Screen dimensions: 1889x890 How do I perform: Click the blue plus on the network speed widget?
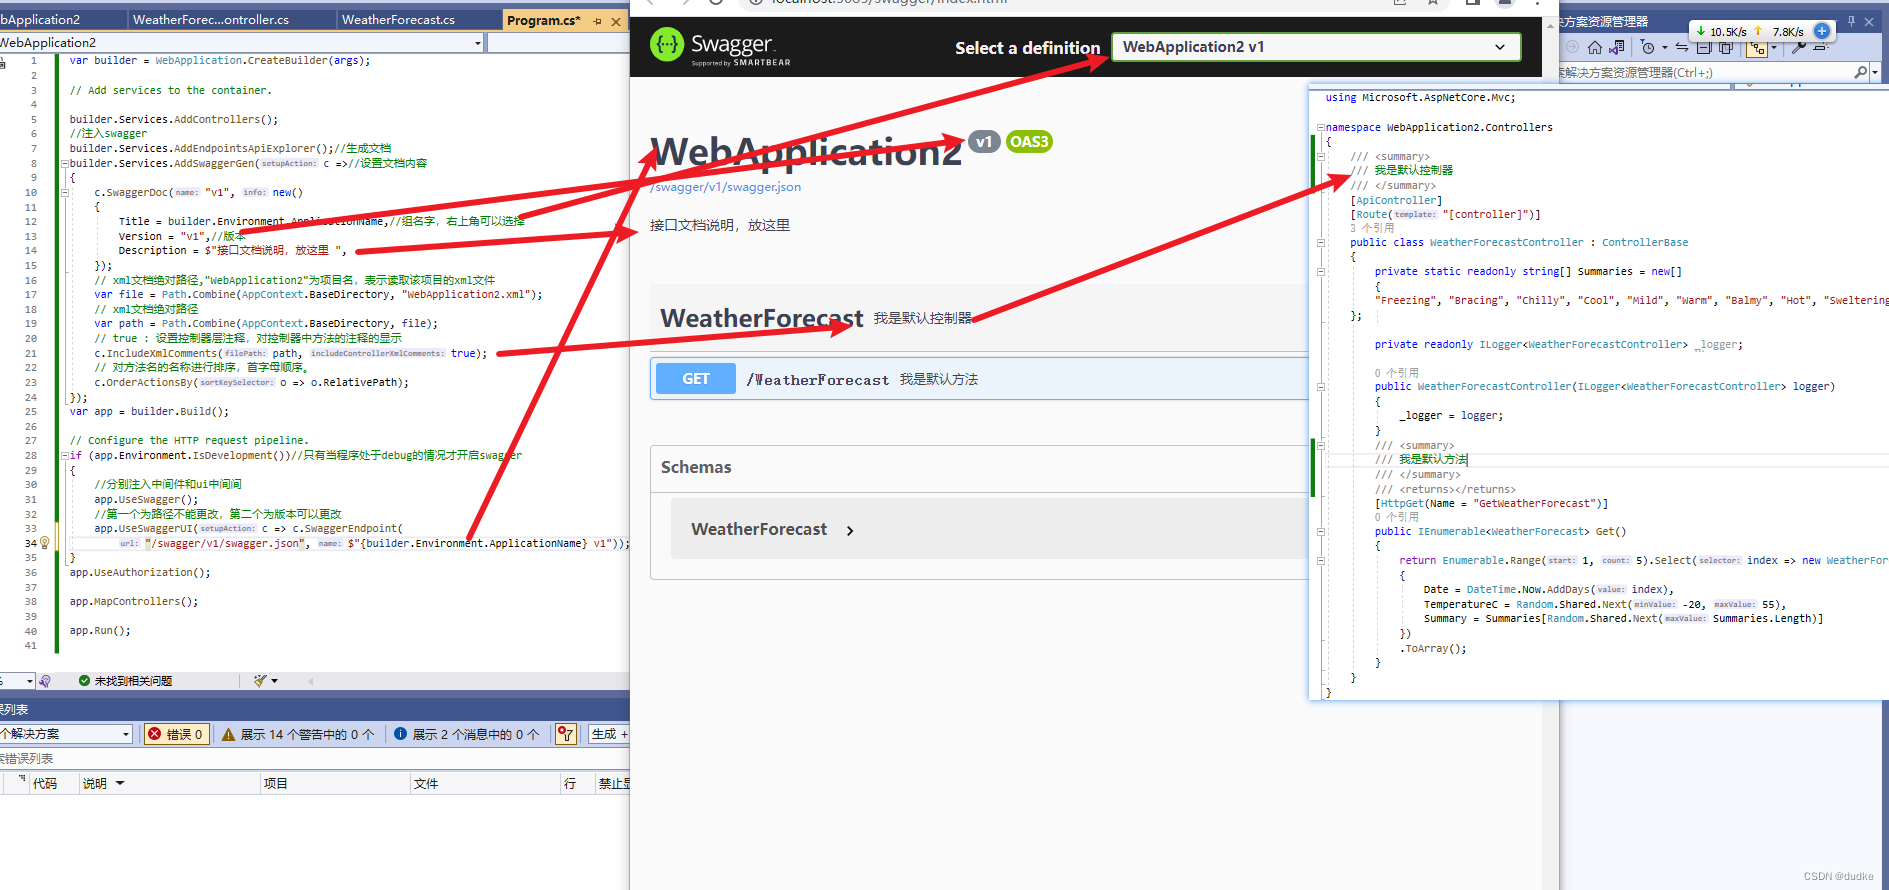(x=1822, y=31)
